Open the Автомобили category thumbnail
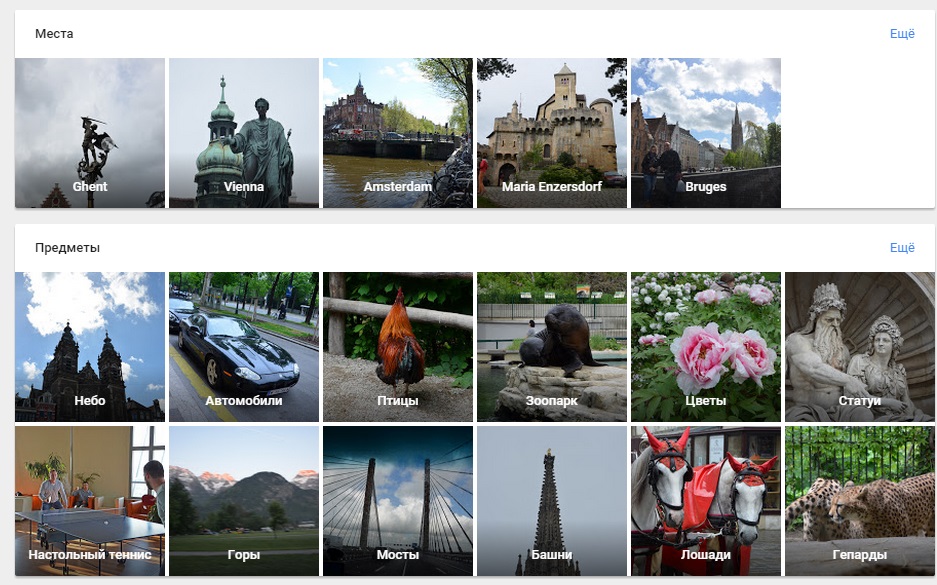 point(244,347)
